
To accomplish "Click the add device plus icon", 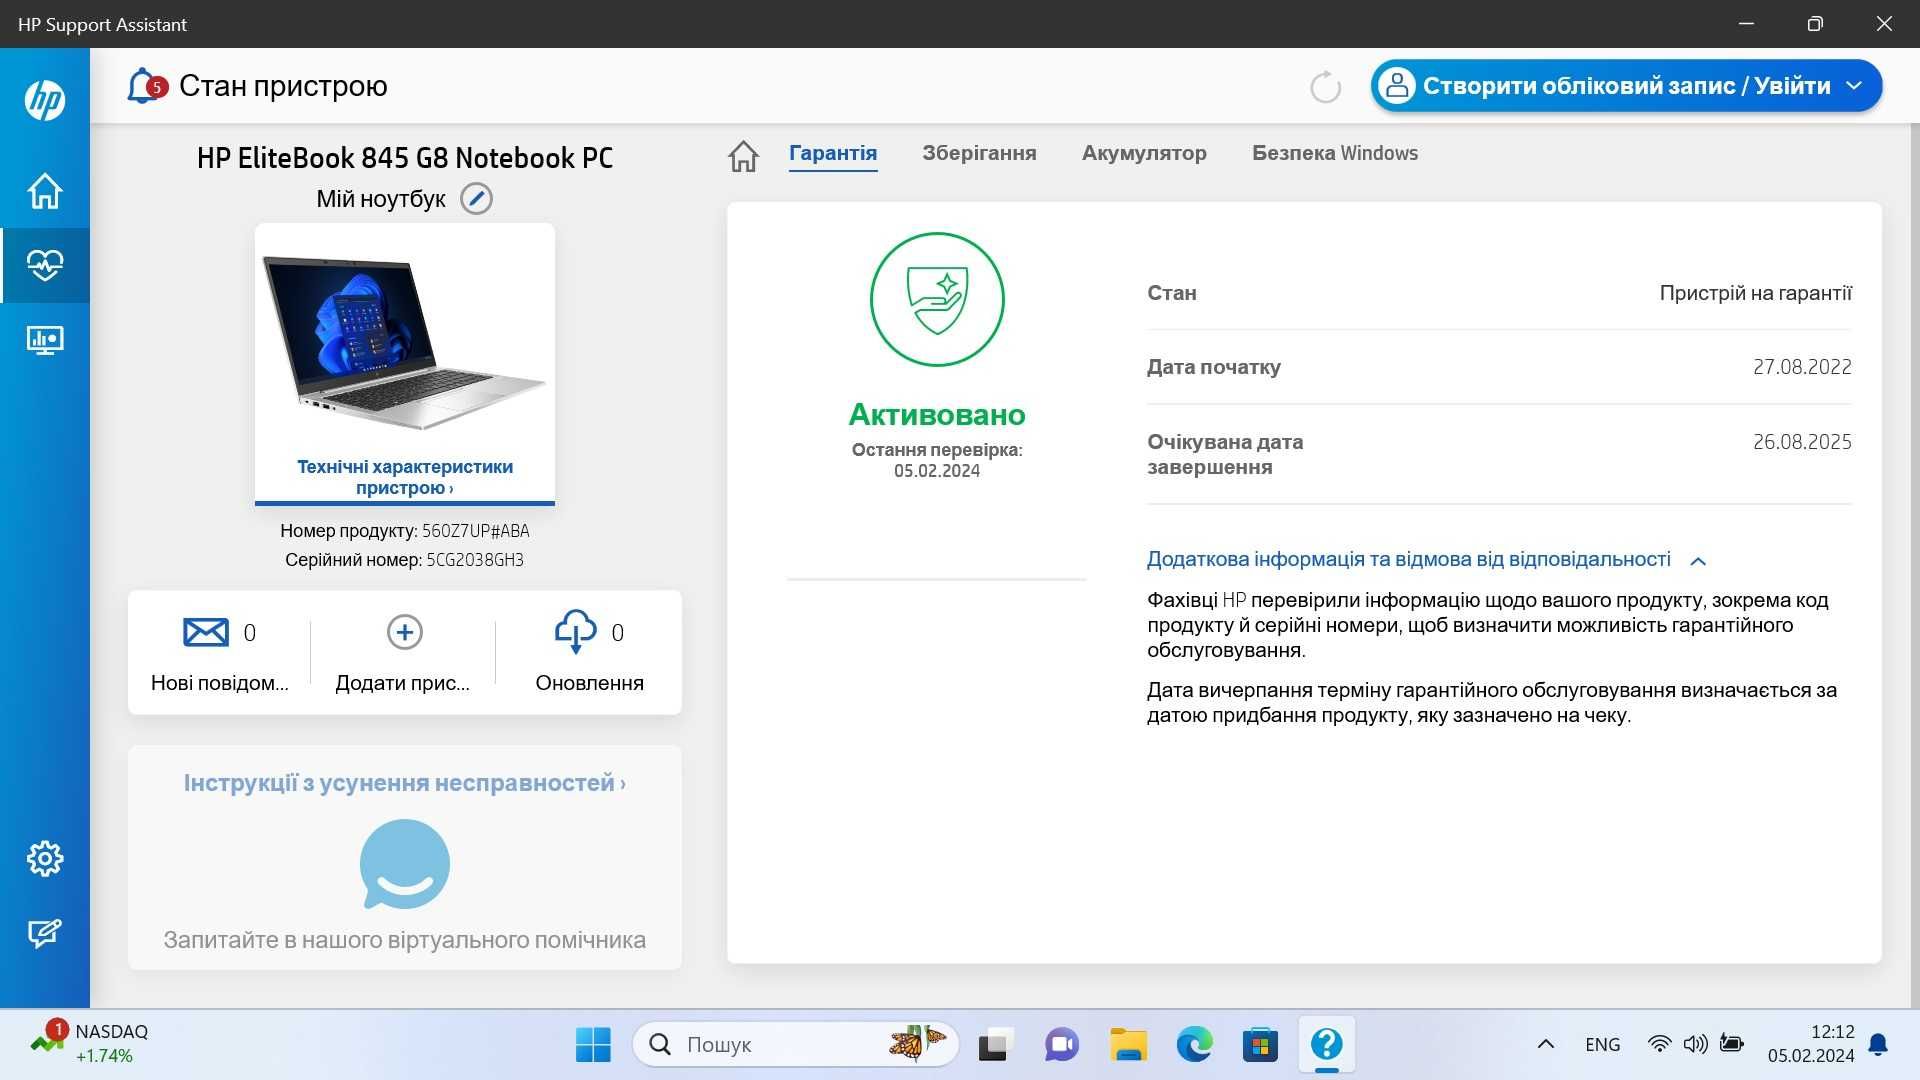I will click(x=404, y=632).
